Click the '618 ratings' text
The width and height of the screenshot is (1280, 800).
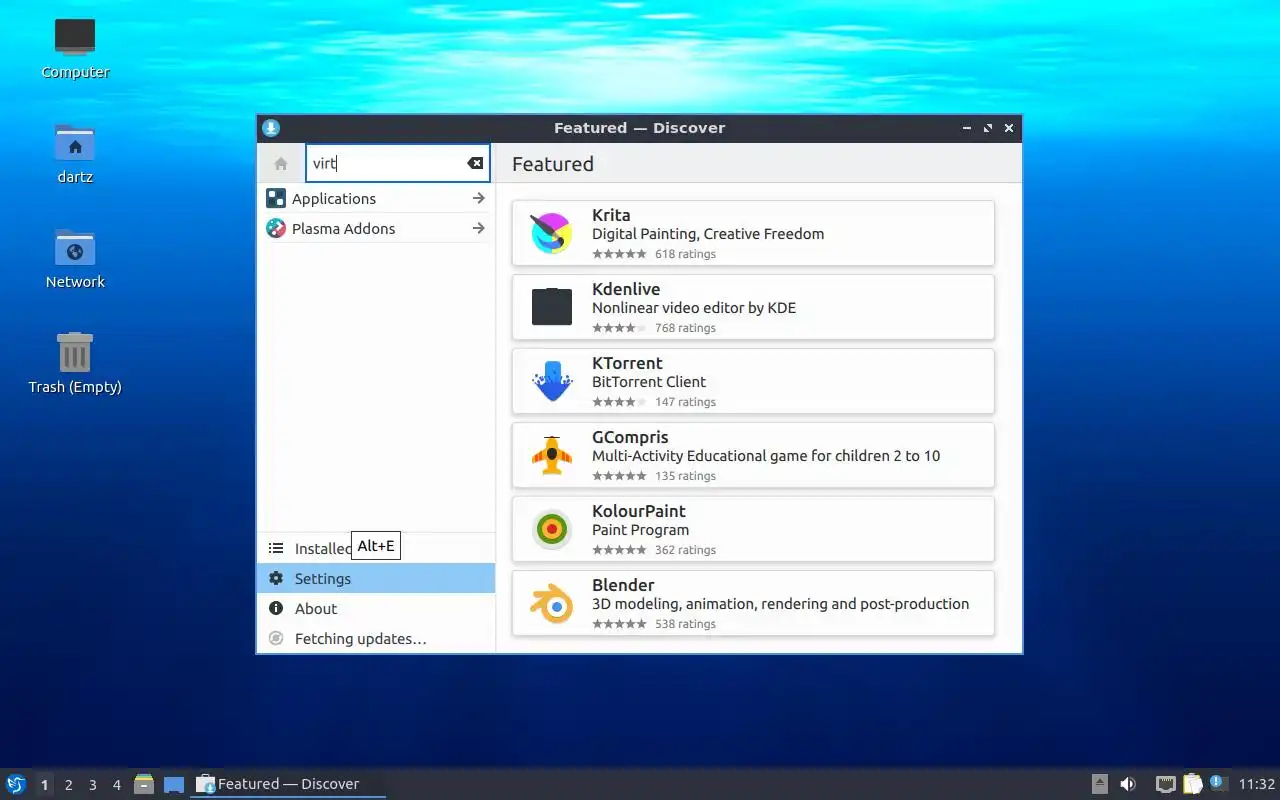coord(685,254)
